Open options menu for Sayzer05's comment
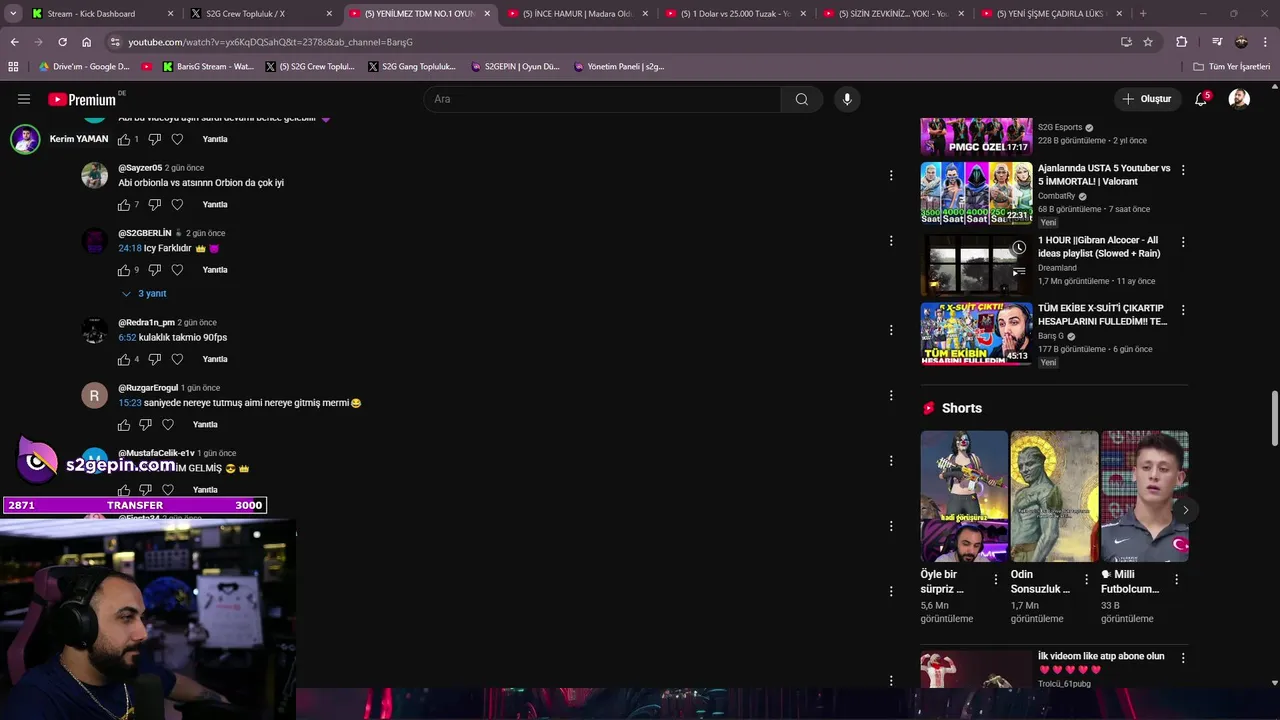 tap(891, 175)
